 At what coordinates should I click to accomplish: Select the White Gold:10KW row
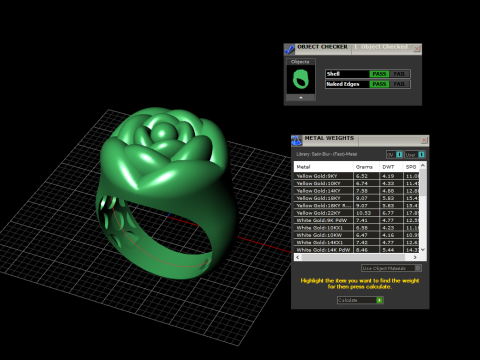356,235
